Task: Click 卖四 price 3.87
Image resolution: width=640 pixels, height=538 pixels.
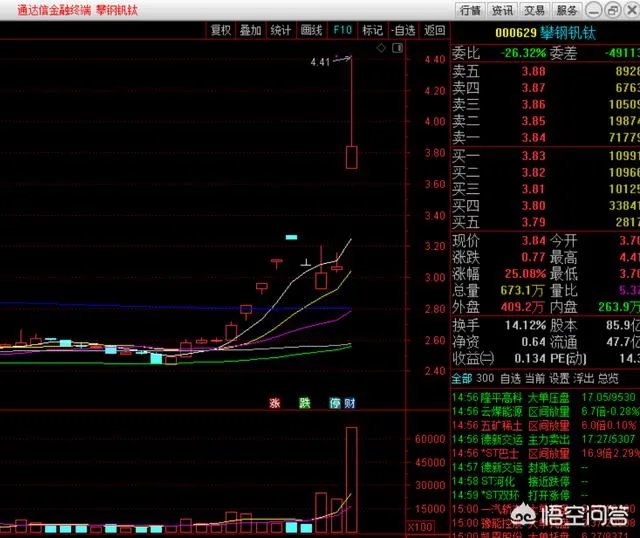Action: click(x=533, y=88)
